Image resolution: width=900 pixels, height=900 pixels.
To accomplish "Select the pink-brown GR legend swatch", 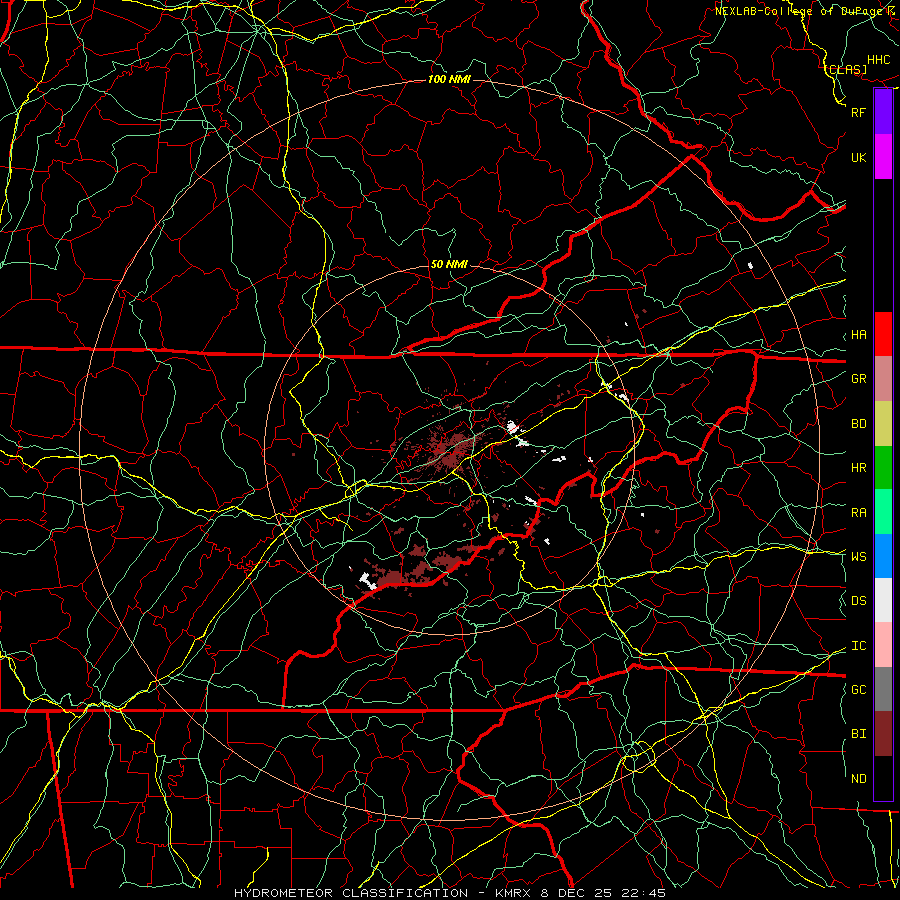I will point(883,378).
